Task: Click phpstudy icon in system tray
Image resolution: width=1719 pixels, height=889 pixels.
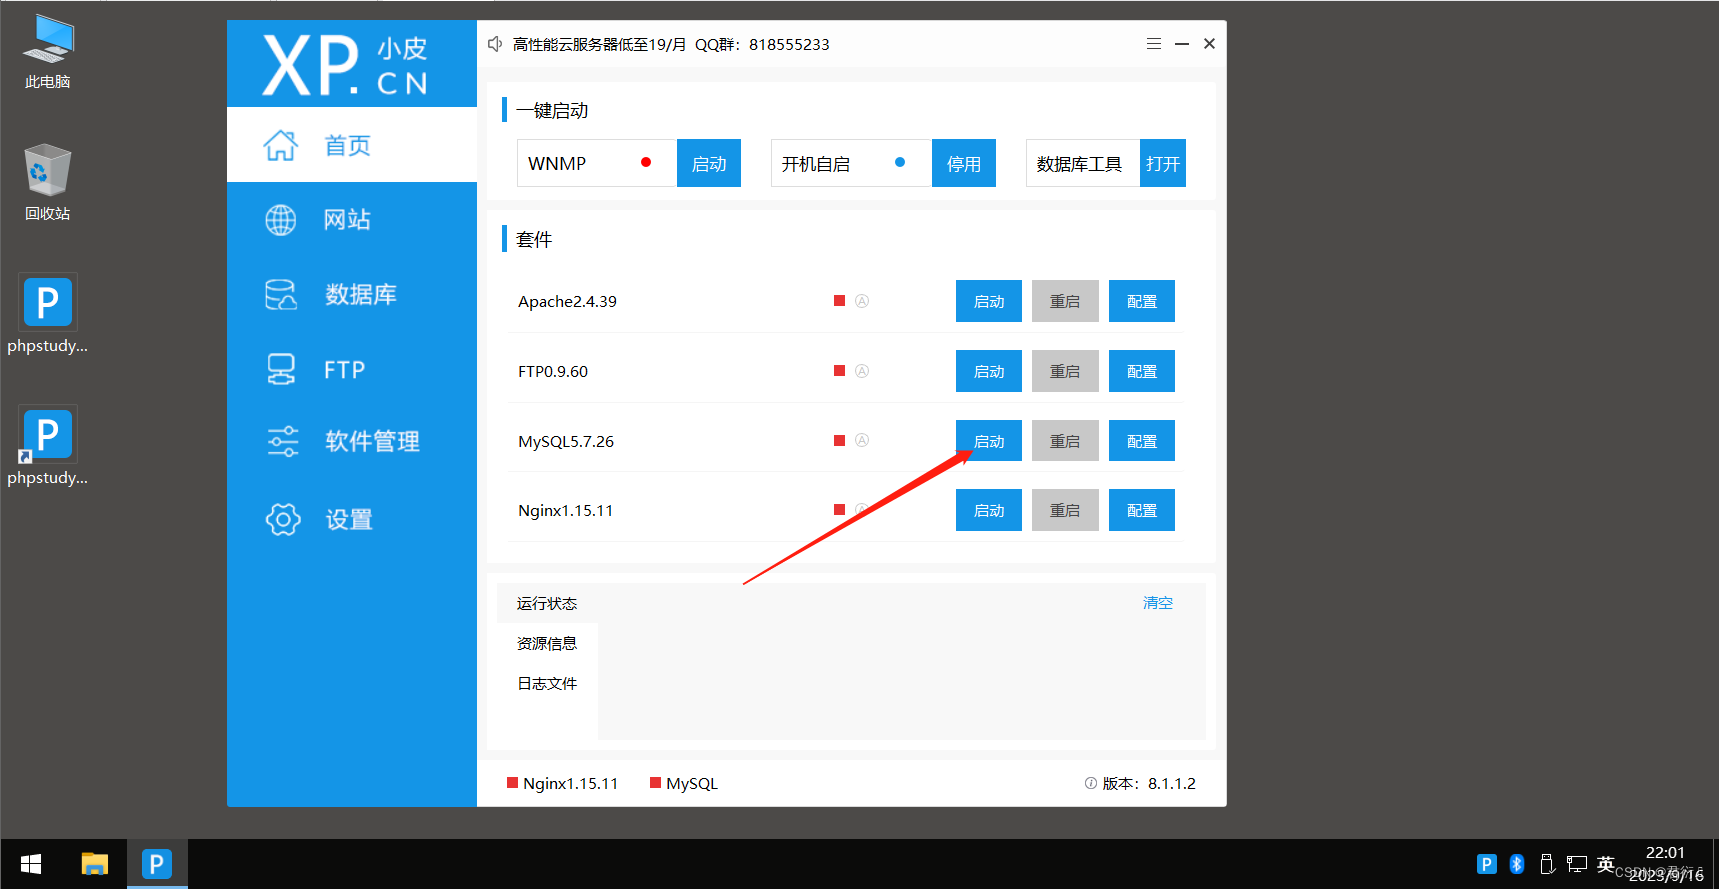Action: [1487, 864]
